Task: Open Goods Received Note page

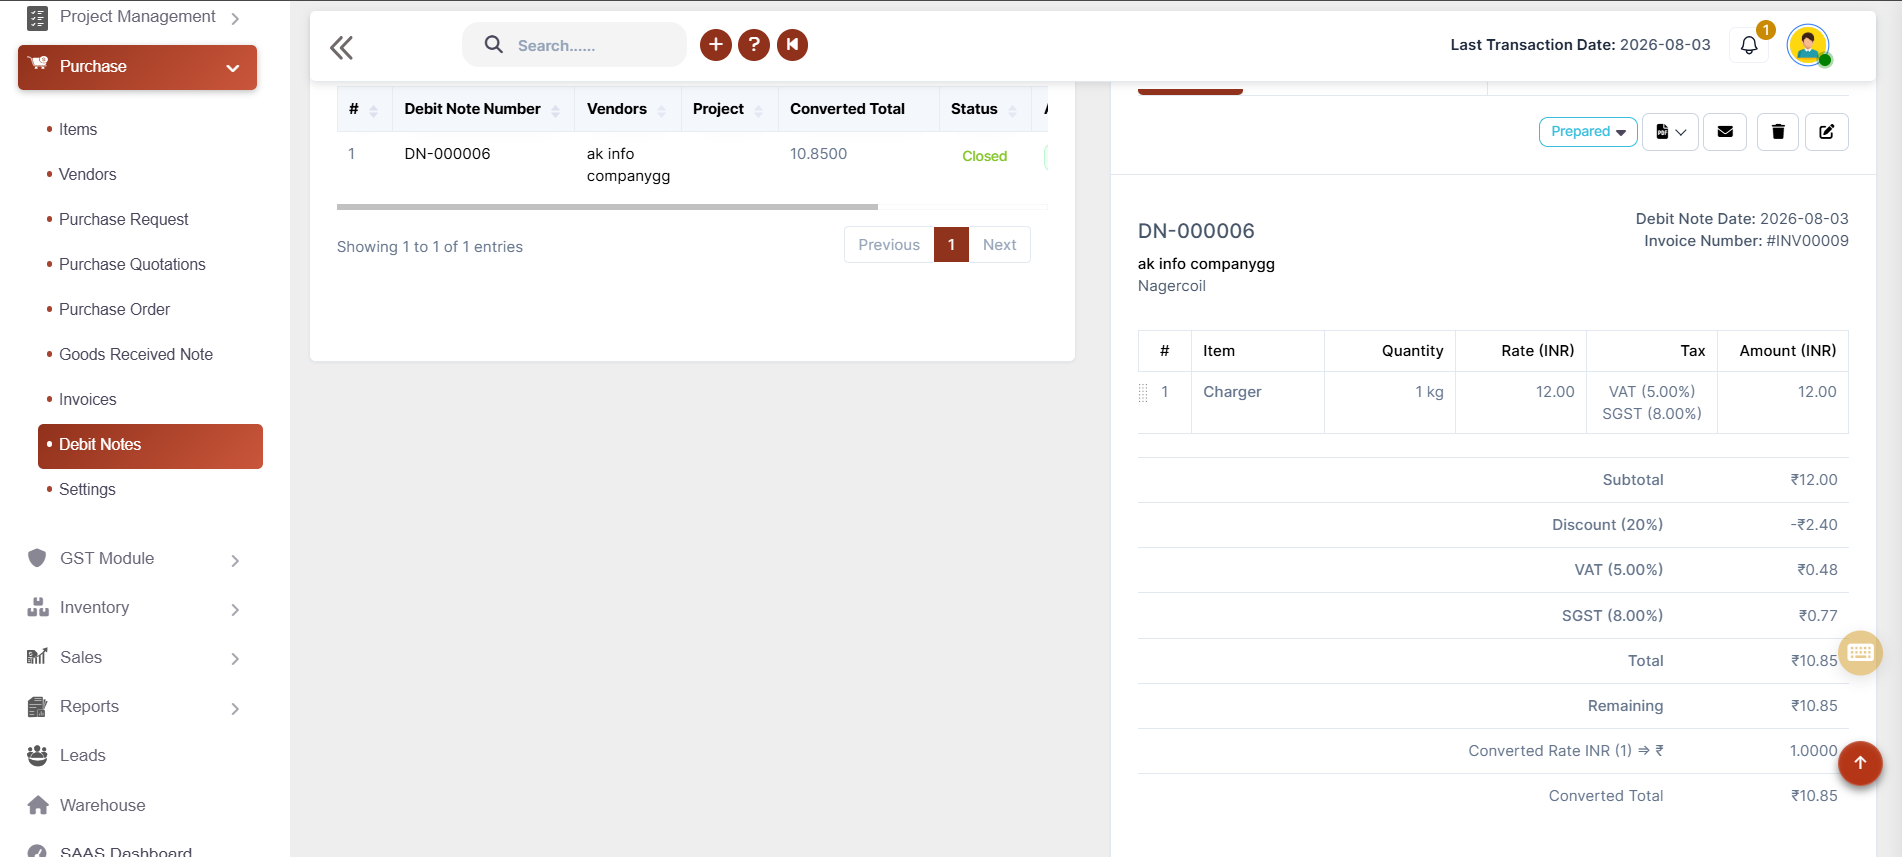Action: click(136, 355)
